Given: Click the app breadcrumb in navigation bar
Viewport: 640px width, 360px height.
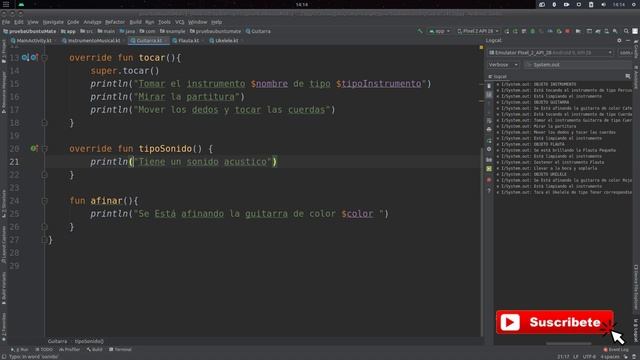Looking at the screenshot, I should point(69,31).
